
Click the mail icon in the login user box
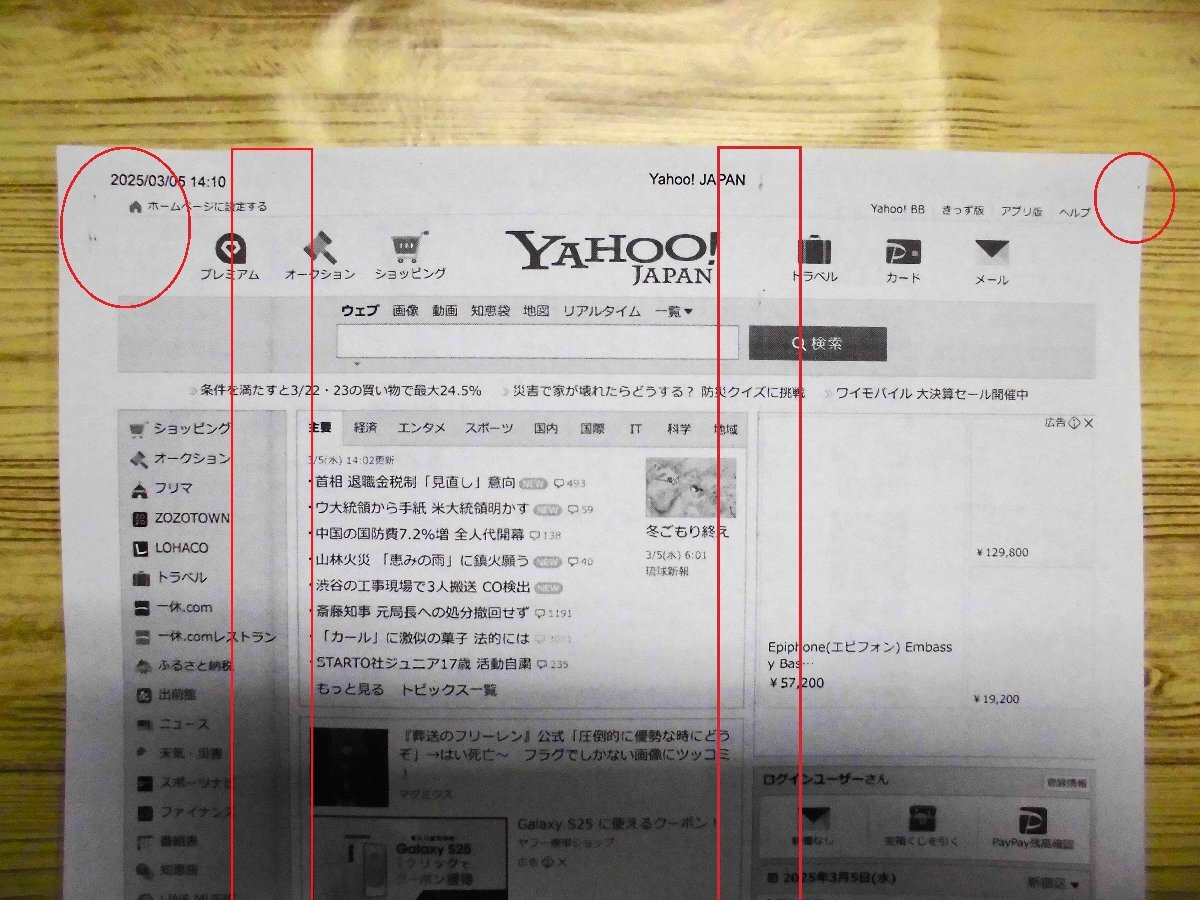(x=816, y=819)
